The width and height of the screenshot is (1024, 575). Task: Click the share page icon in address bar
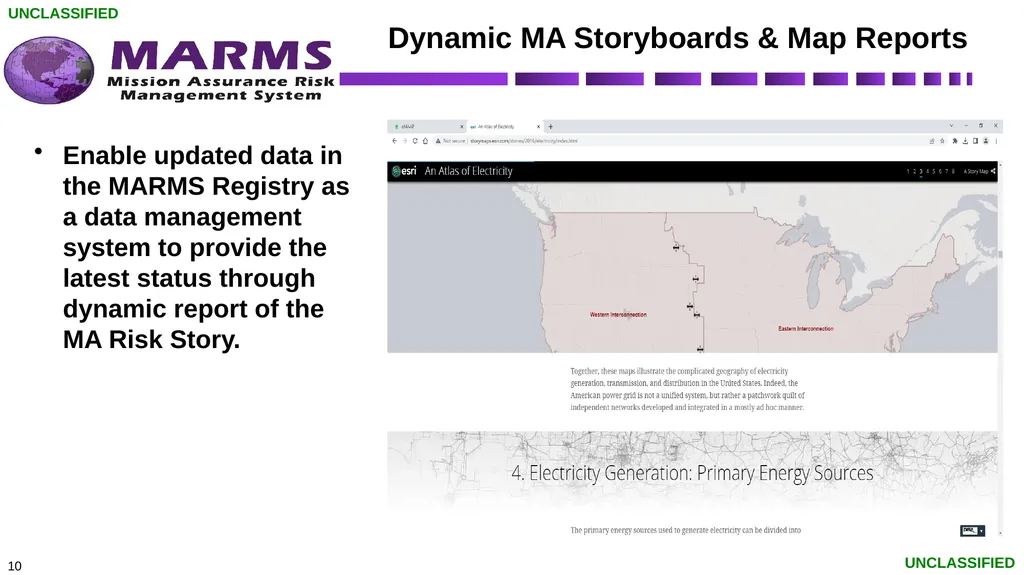point(932,141)
